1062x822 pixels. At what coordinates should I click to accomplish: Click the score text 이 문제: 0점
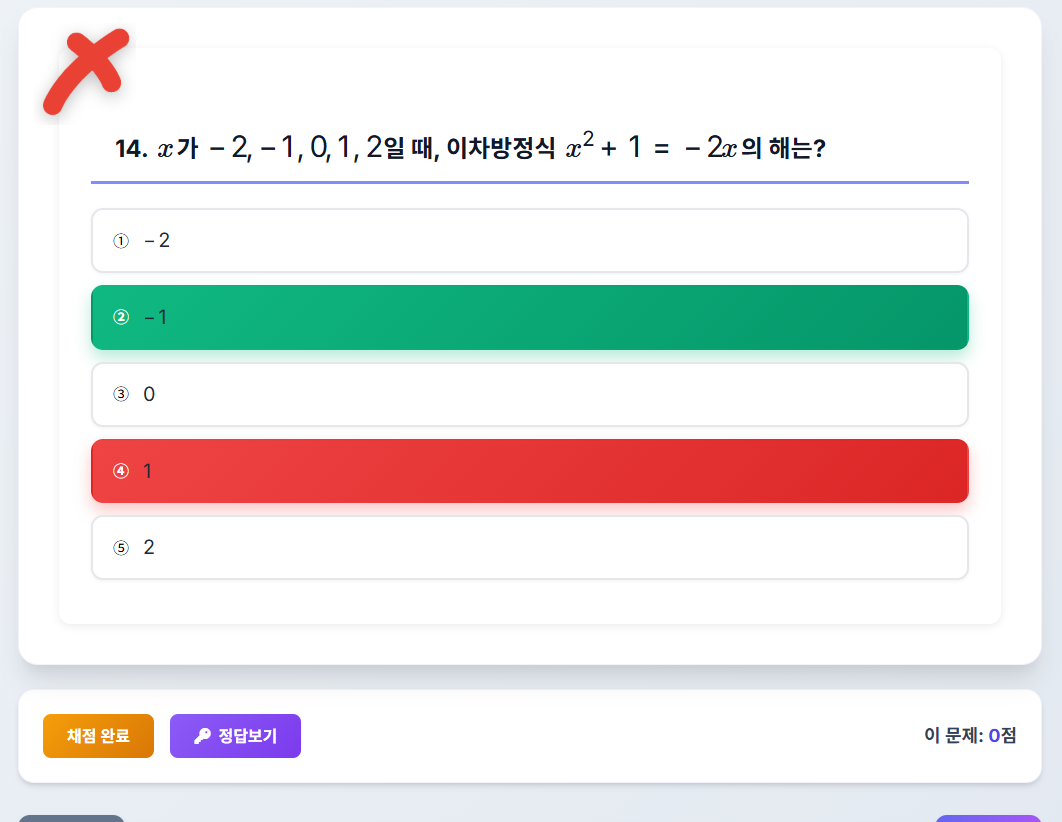(x=971, y=735)
